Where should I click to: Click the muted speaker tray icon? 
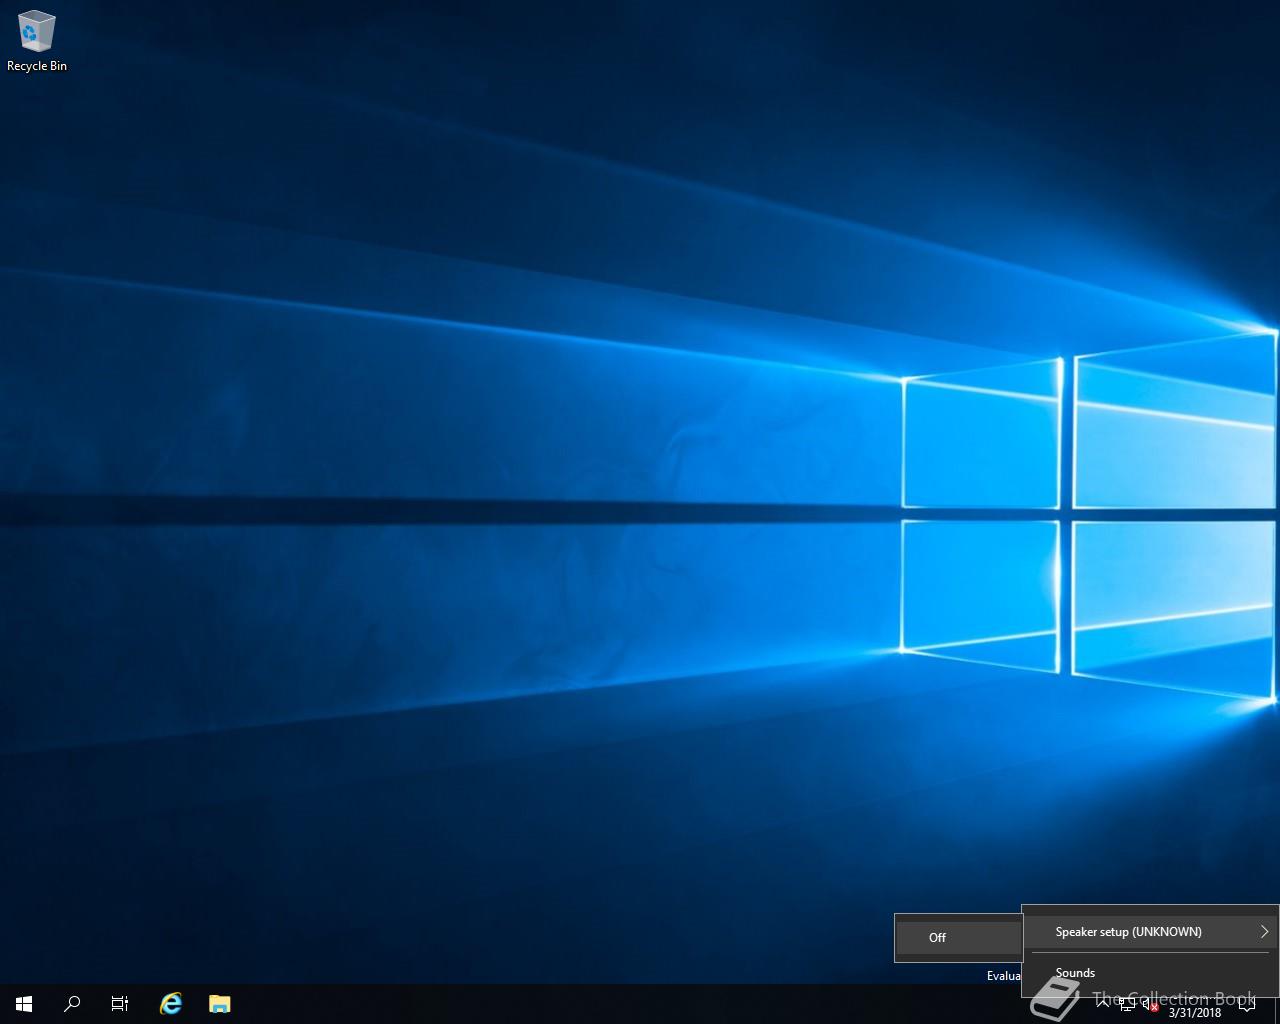1150,1005
